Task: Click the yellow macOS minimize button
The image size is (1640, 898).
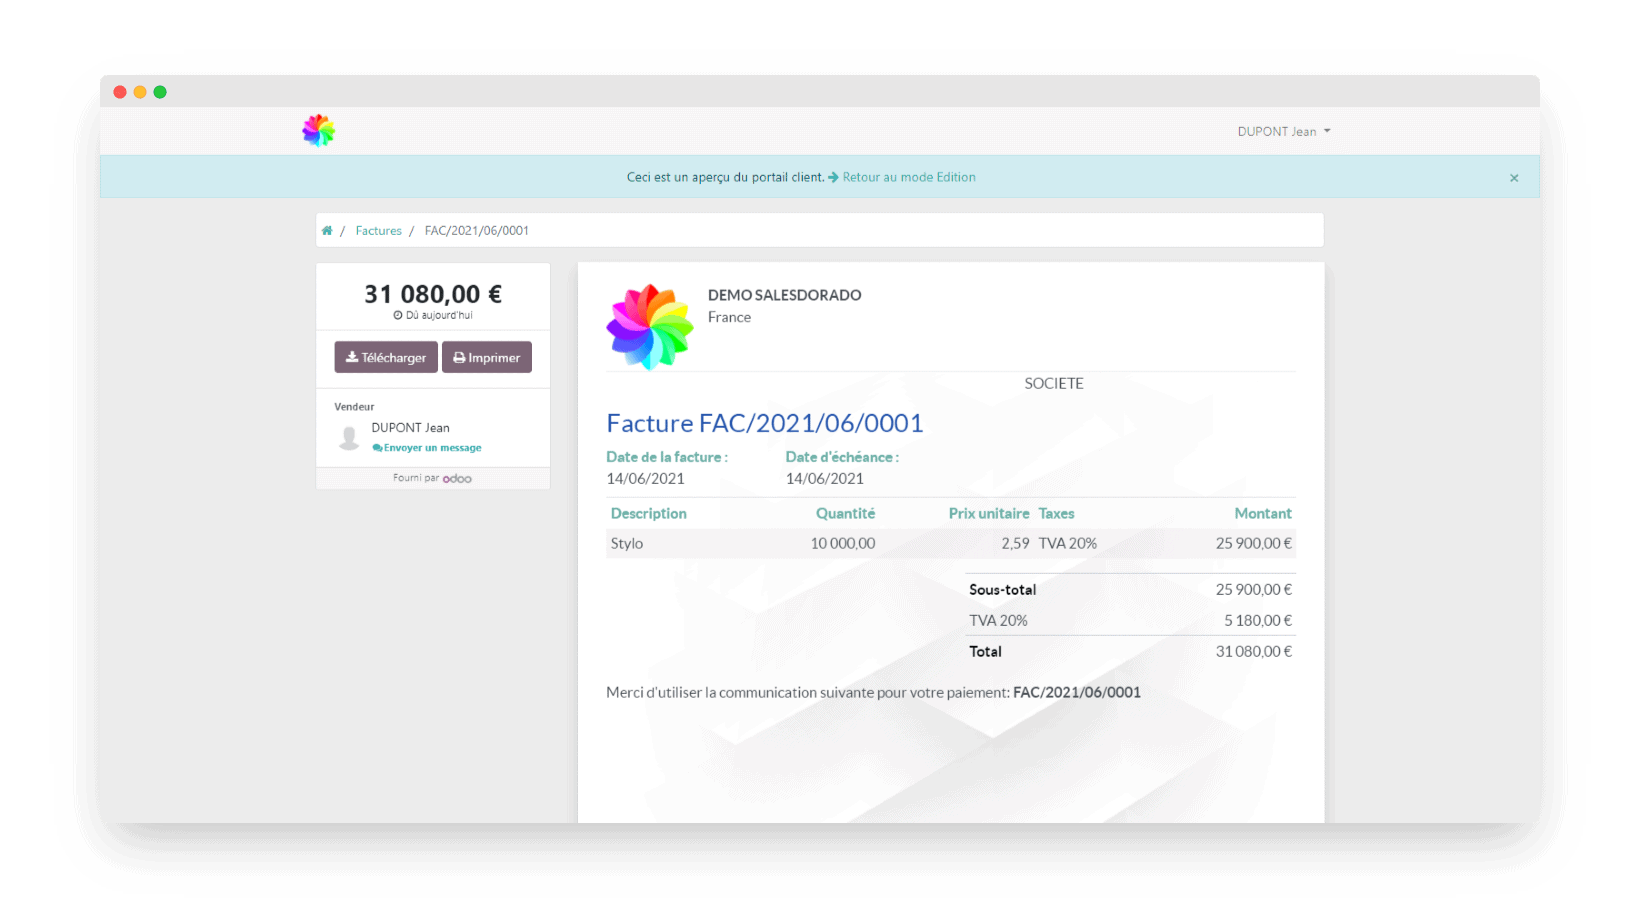Action: coord(140,92)
